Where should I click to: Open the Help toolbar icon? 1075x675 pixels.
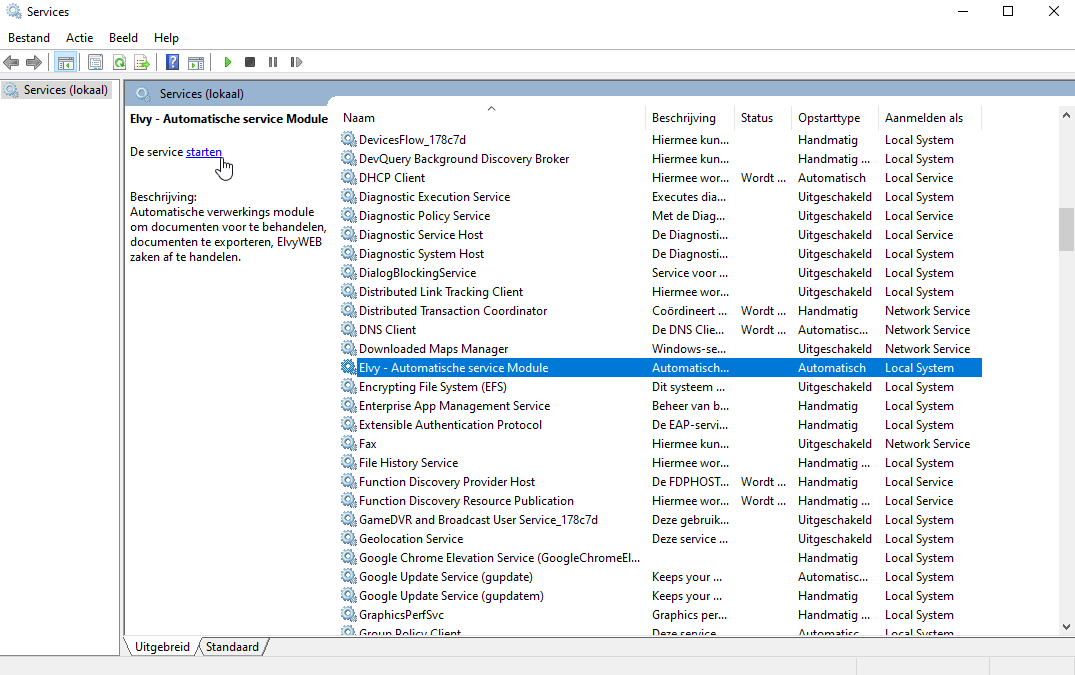coord(173,62)
